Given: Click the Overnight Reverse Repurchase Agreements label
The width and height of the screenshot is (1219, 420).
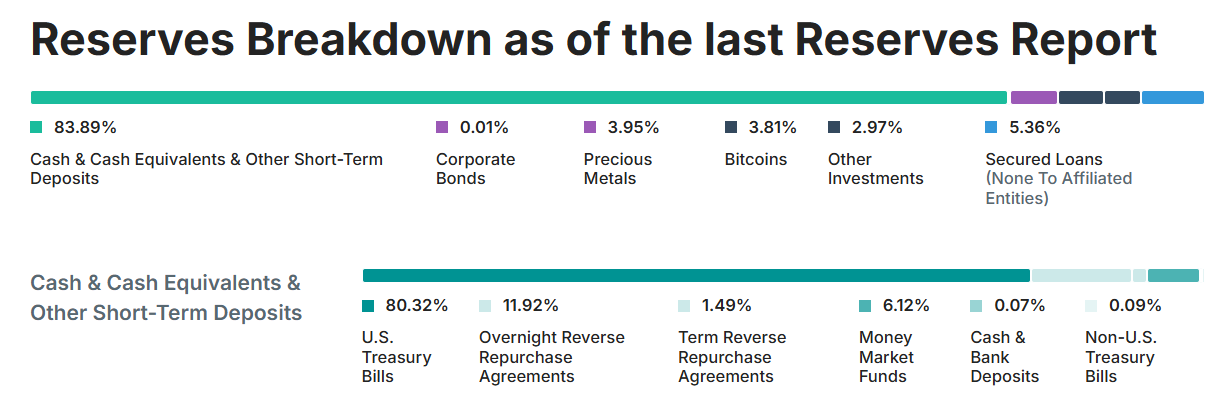Looking at the screenshot, I should pyautogui.click(x=552, y=357).
